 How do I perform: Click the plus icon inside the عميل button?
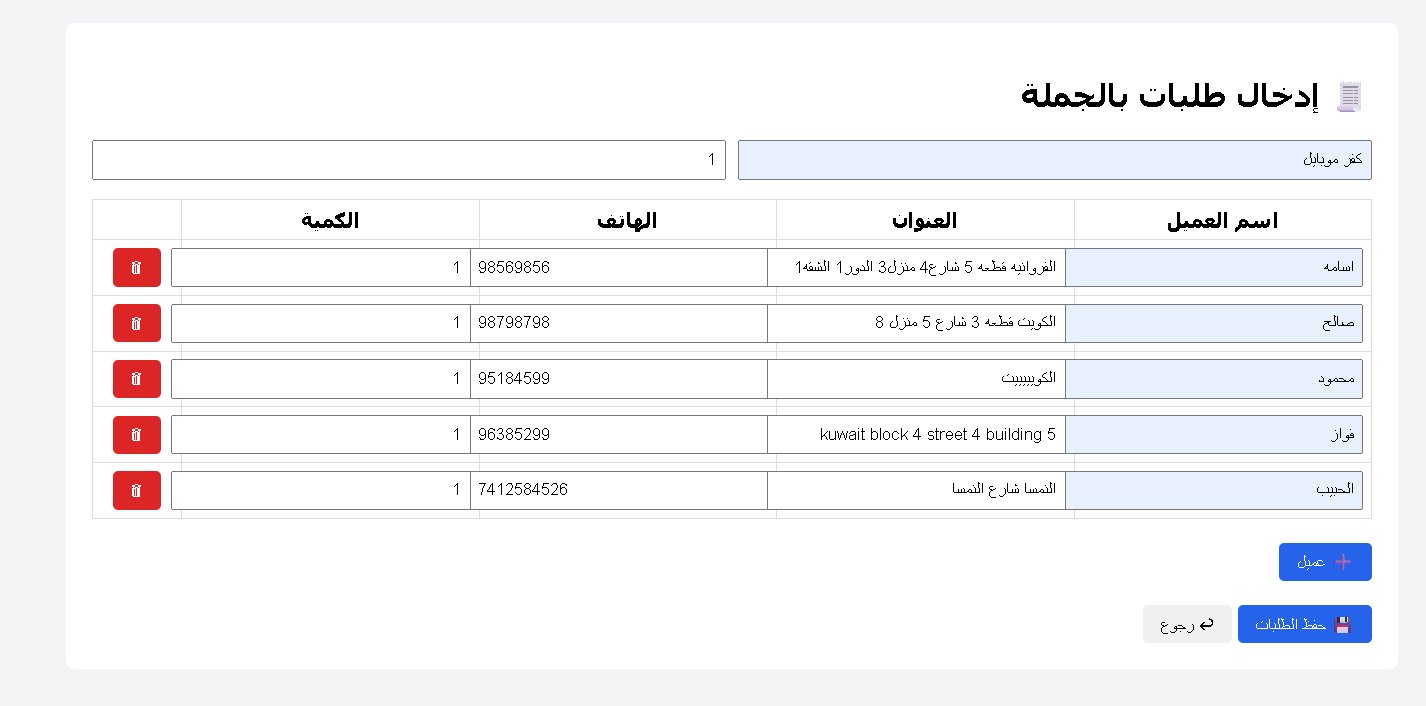[1341, 561]
